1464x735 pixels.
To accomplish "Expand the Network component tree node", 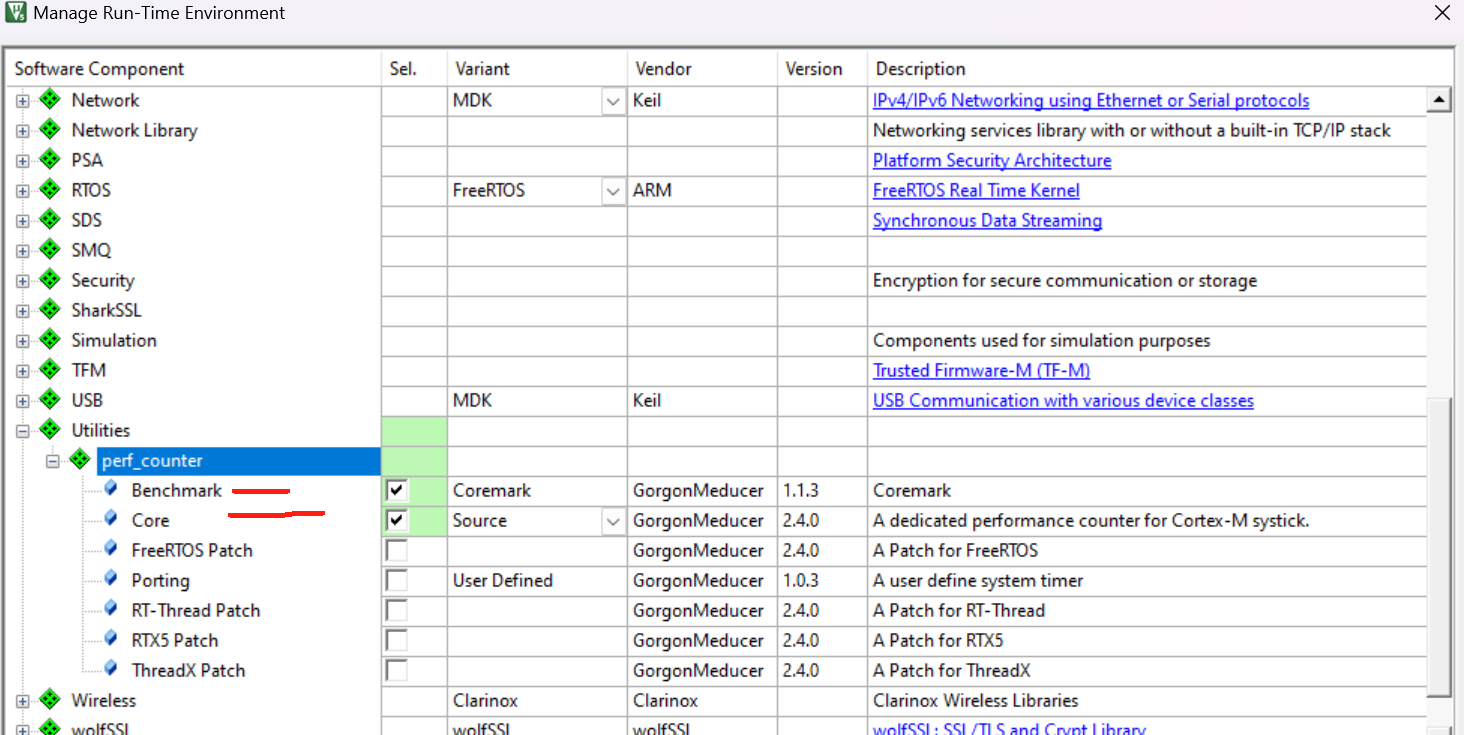I will [x=23, y=101].
